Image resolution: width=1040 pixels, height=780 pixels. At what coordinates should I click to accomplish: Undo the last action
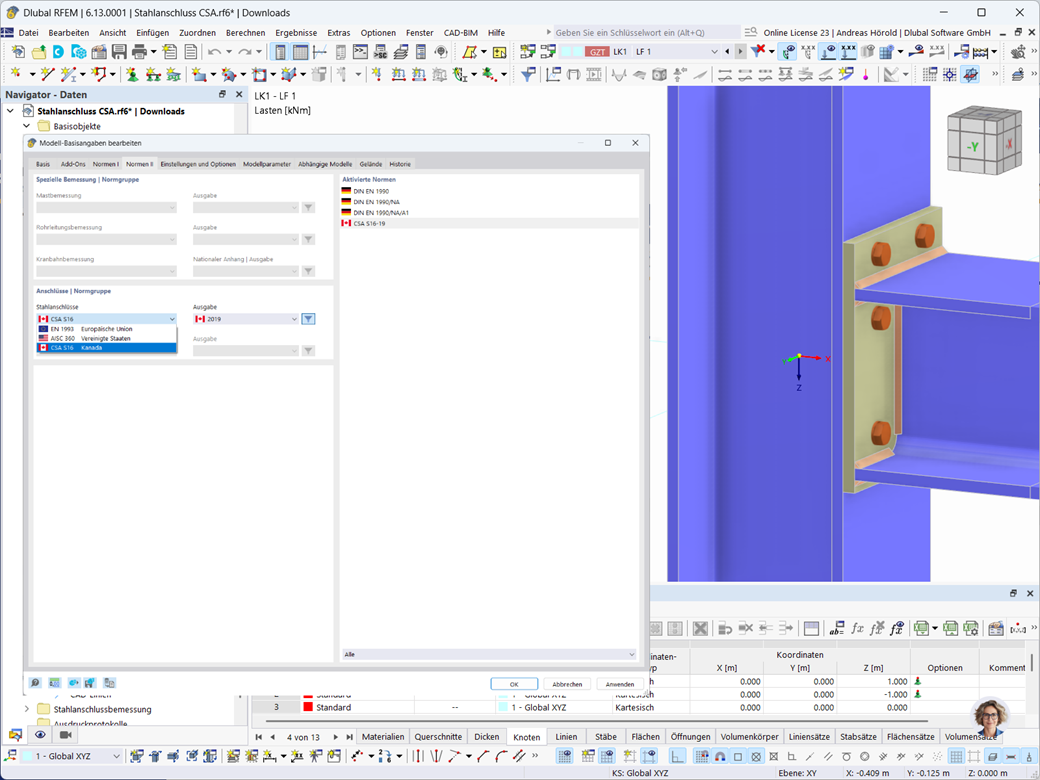coord(214,52)
